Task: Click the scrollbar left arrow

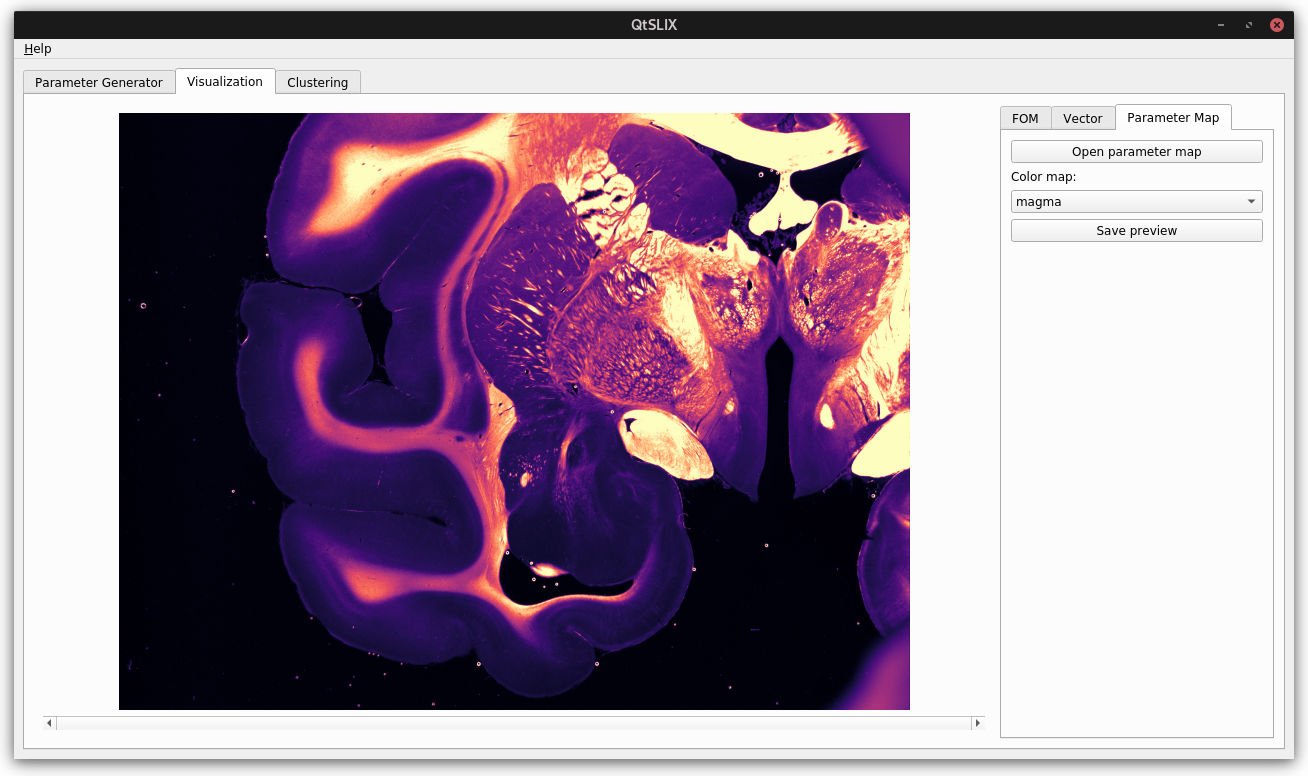Action: [50, 723]
